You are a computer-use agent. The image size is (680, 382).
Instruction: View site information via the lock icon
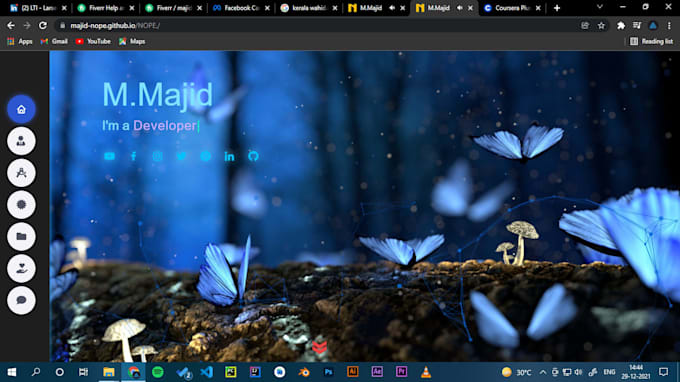coord(62,26)
